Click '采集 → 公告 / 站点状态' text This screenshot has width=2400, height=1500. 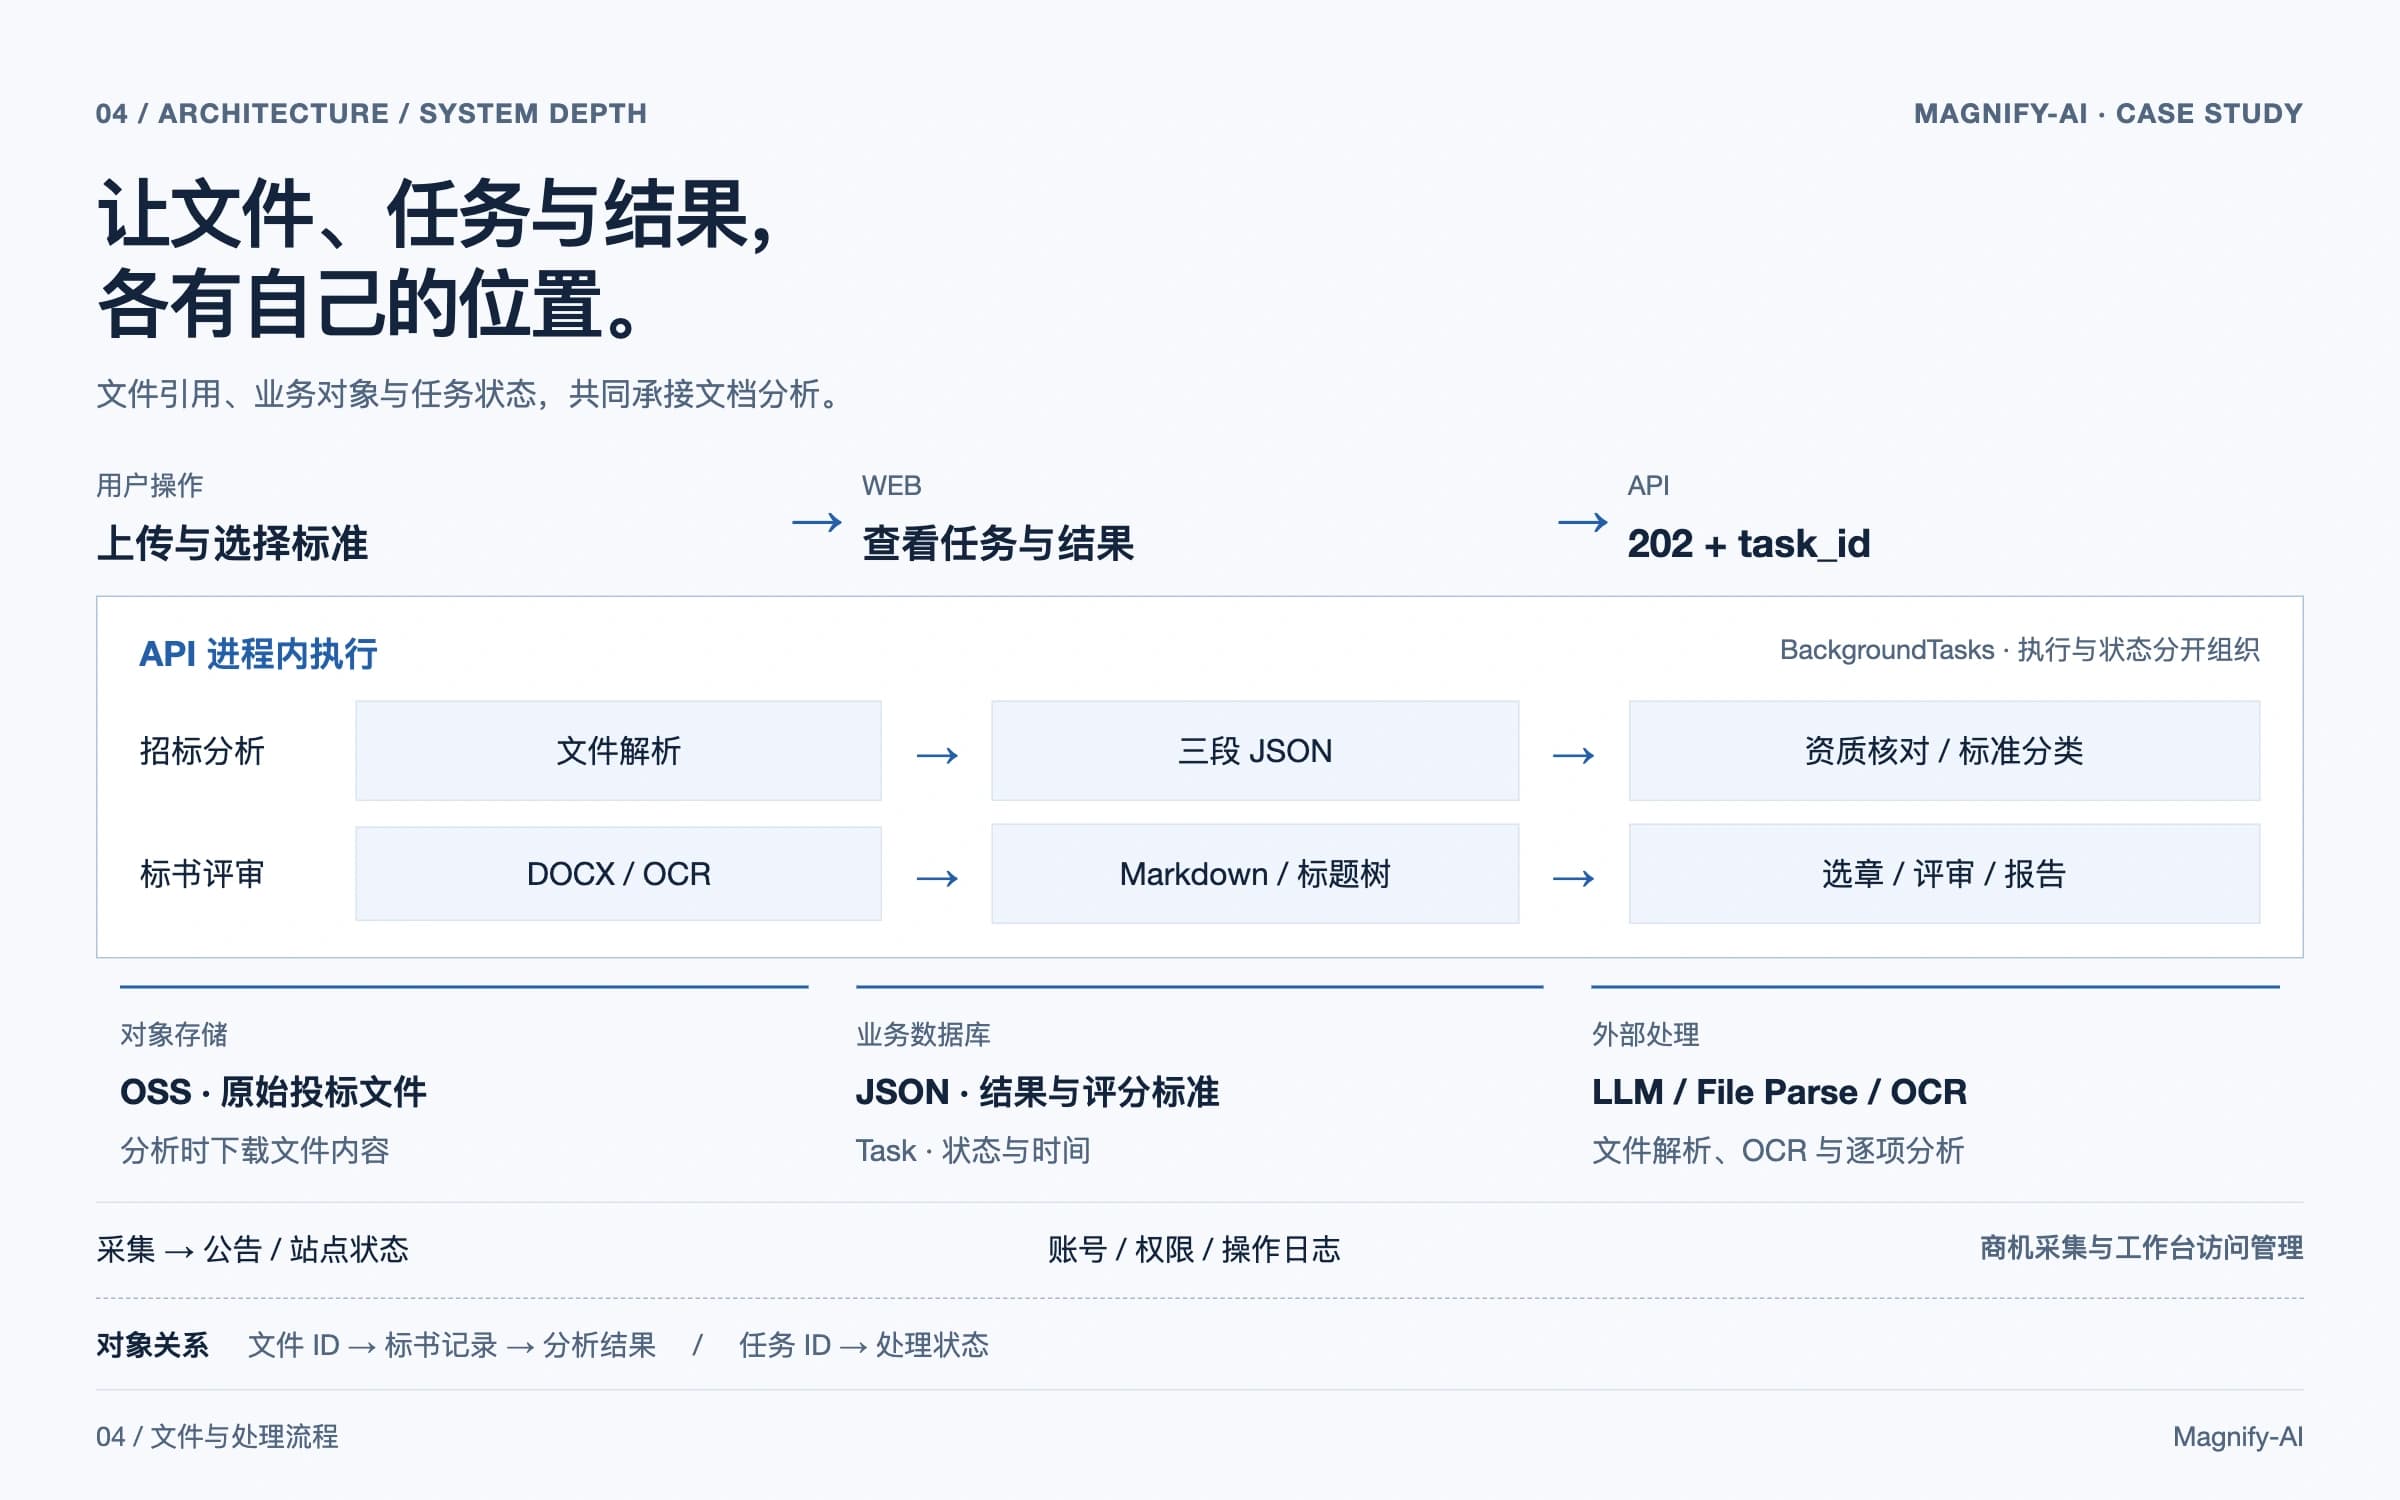(253, 1249)
